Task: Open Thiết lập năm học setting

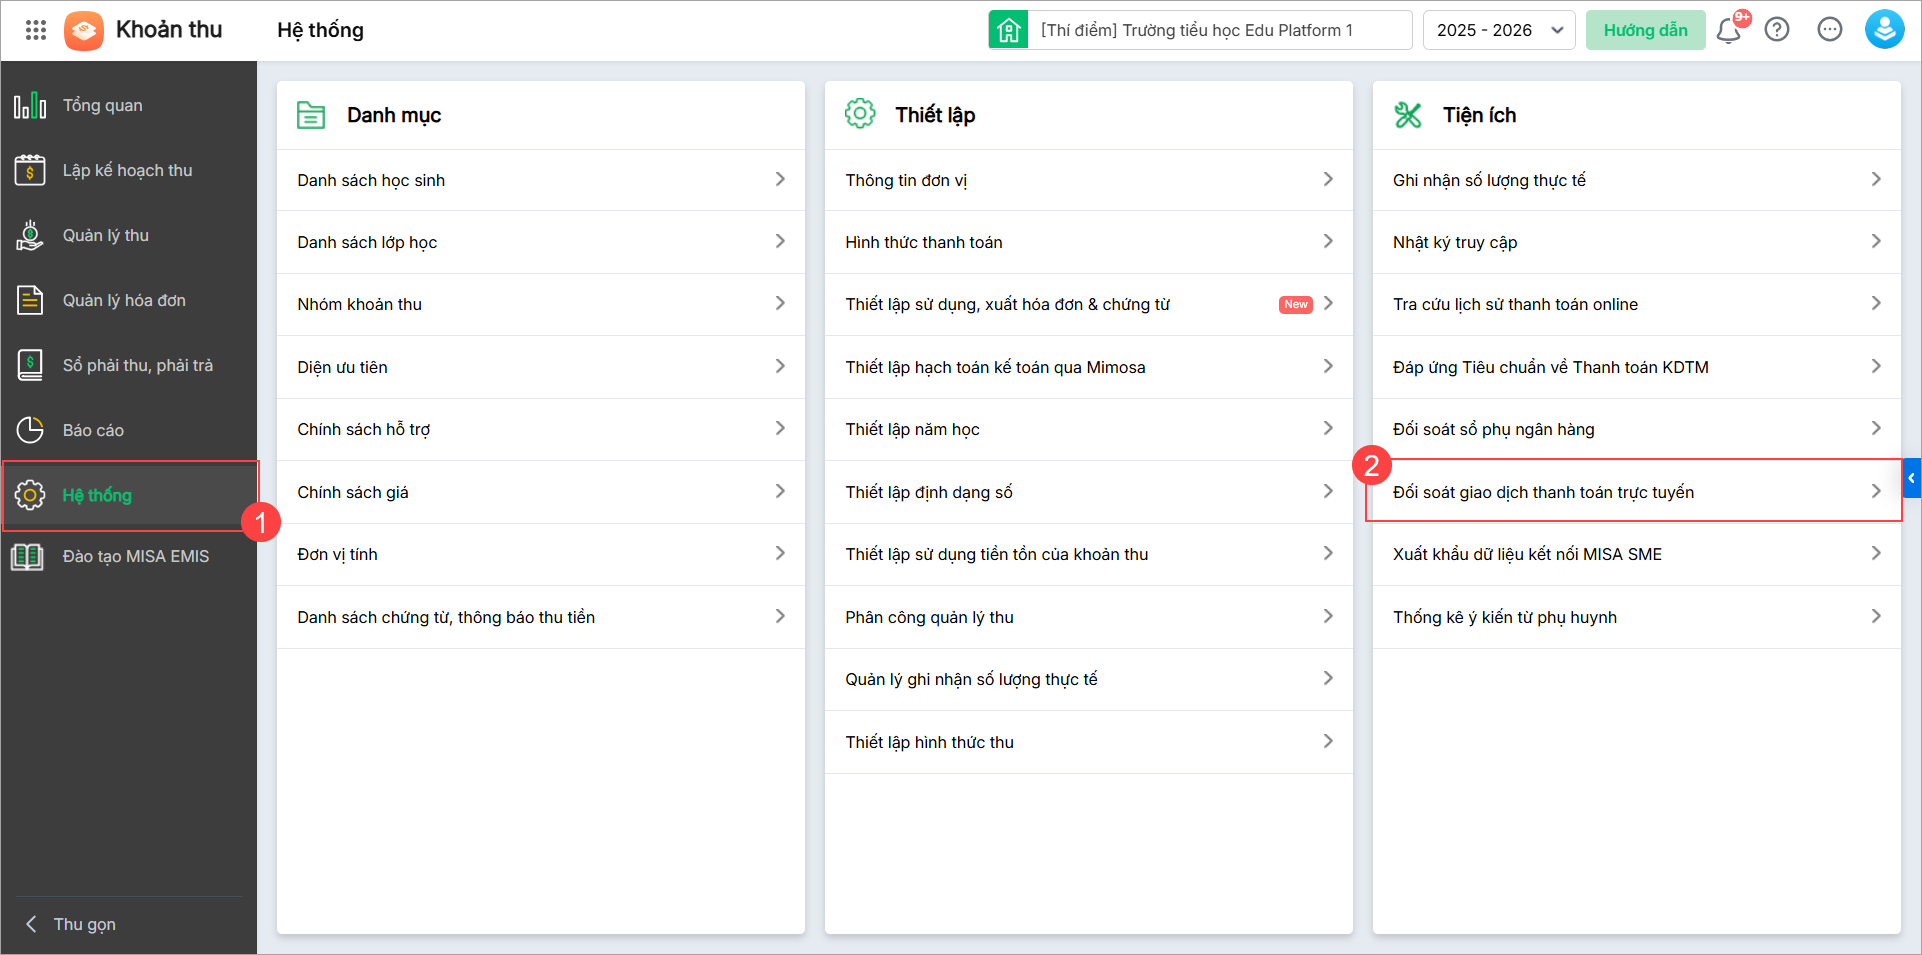Action: coord(1088,429)
